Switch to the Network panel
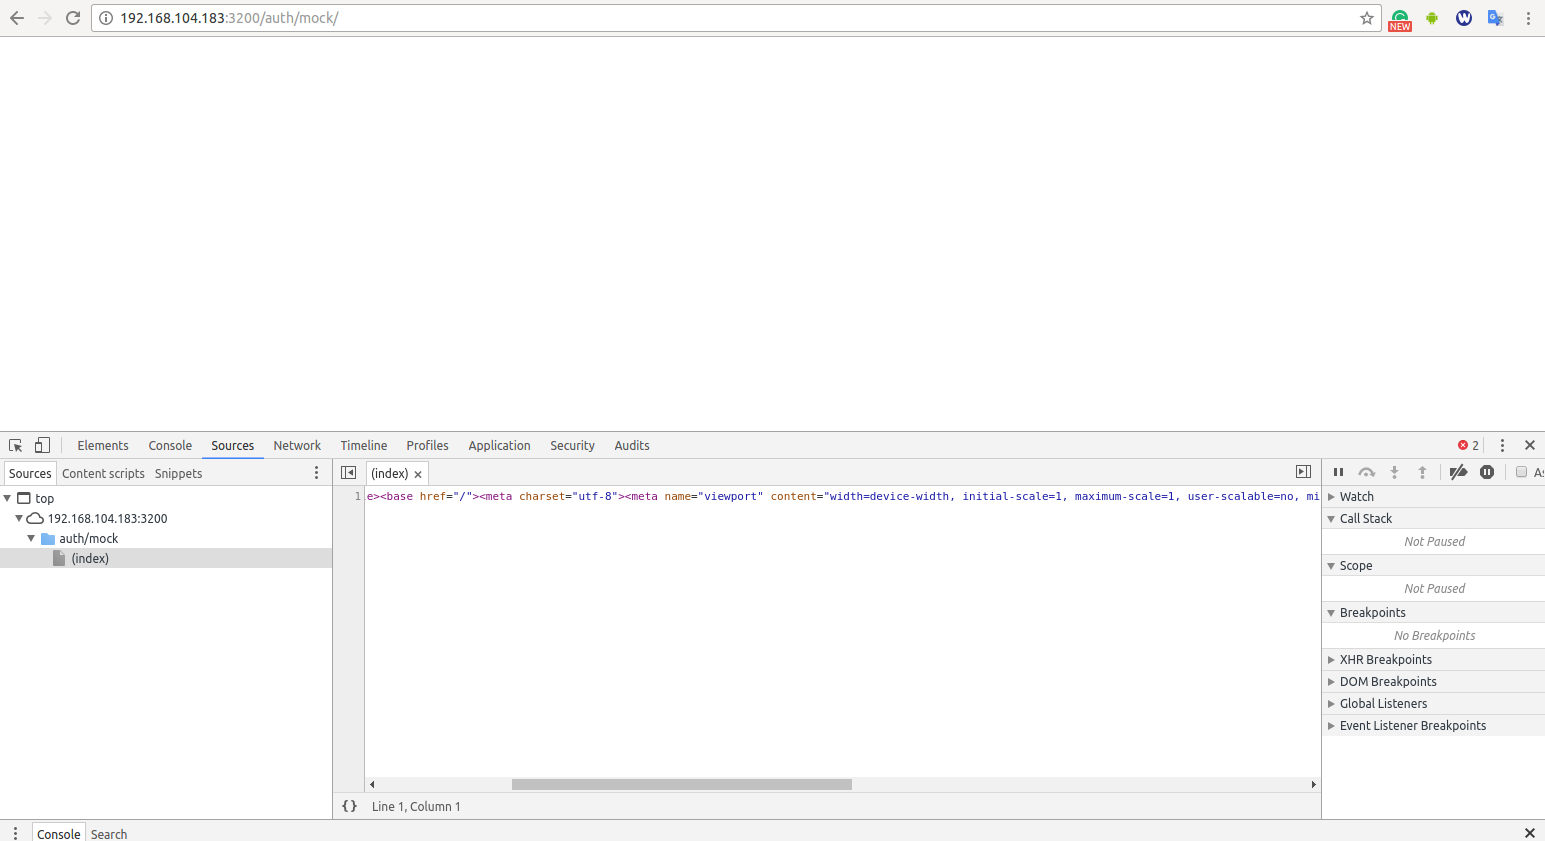Image resolution: width=1545 pixels, height=841 pixels. [x=296, y=445]
